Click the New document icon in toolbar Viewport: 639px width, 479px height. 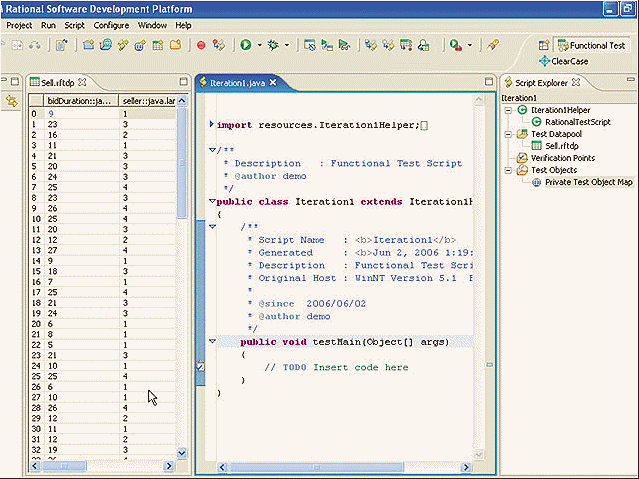[x=62, y=45]
